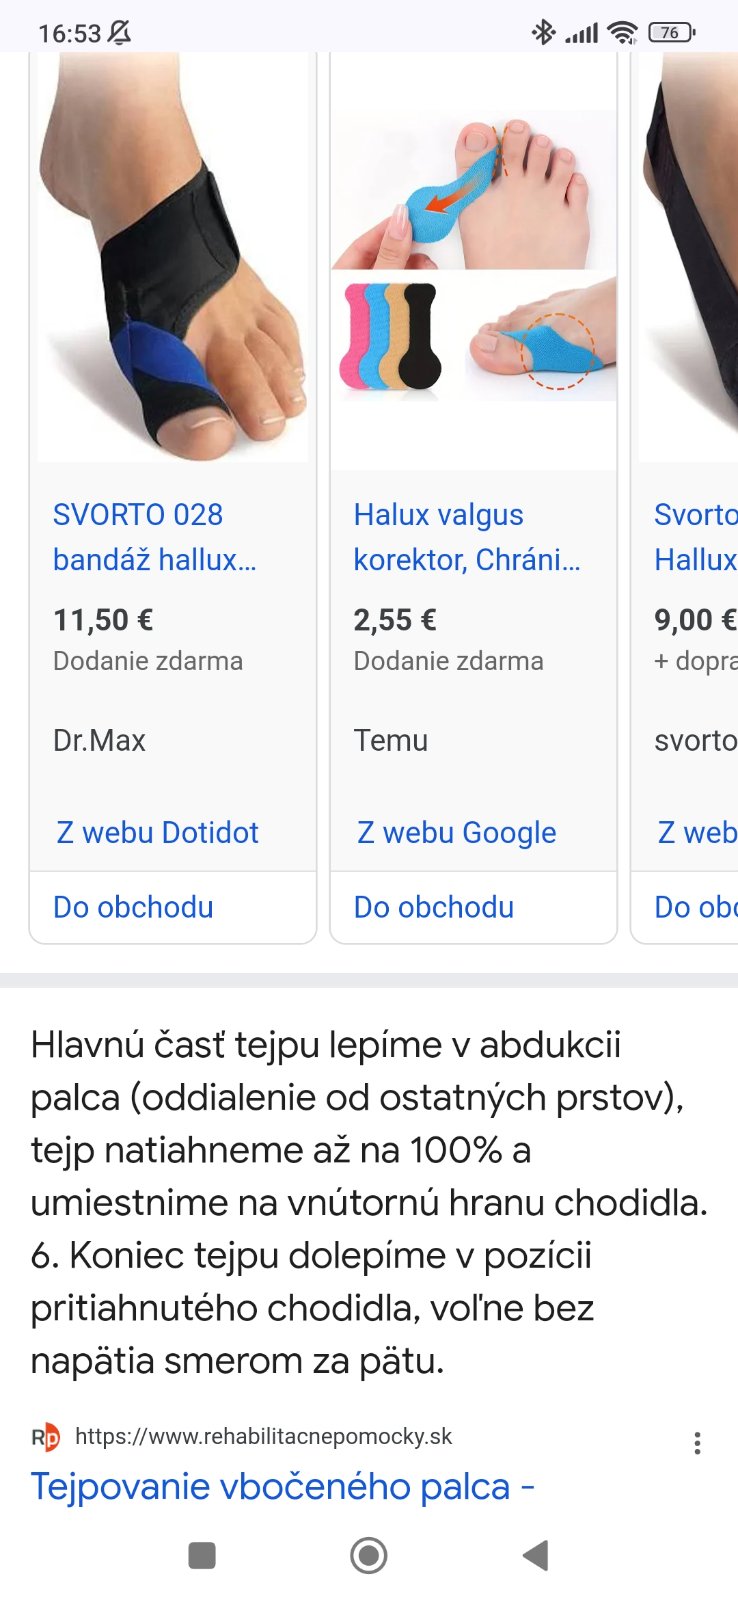Open three-dot menu for rehabilitacnepomocky result
Image resolution: width=738 pixels, height=1600 pixels.
coord(697,1443)
